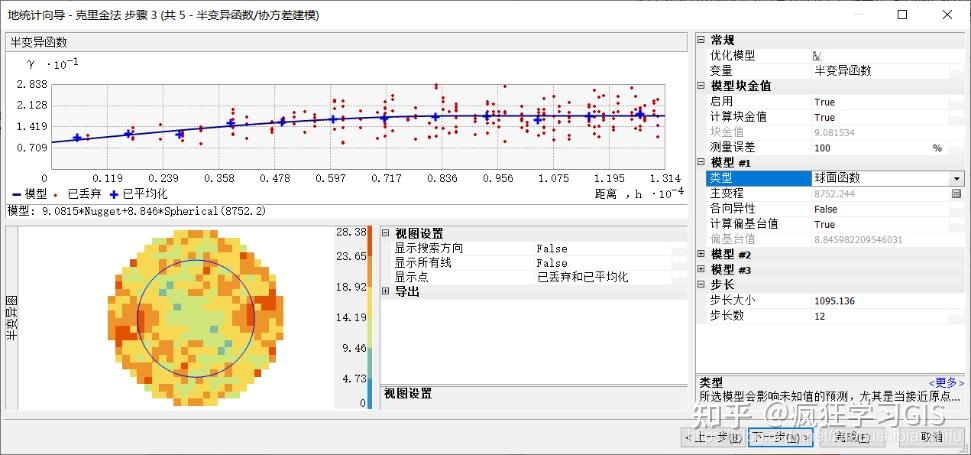Expand the 模型 #2 section
Viewport: 971px width, 455px height.
701,254
